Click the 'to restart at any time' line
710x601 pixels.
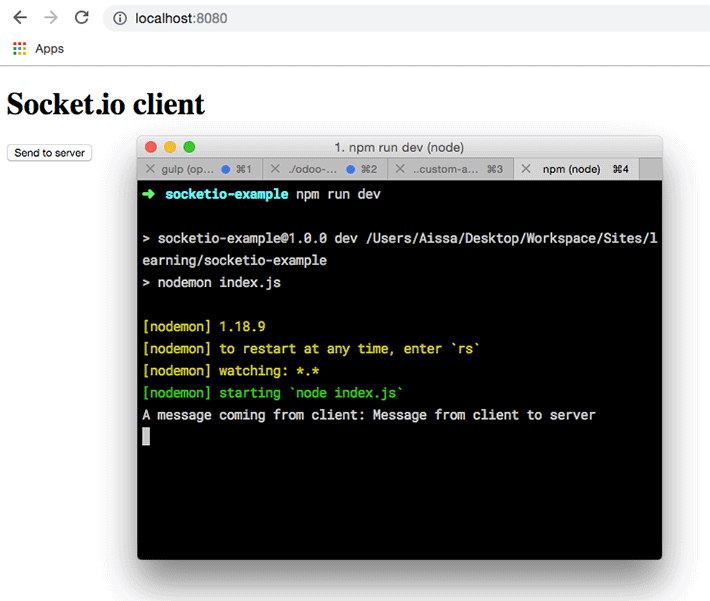(x=311, y=349)
